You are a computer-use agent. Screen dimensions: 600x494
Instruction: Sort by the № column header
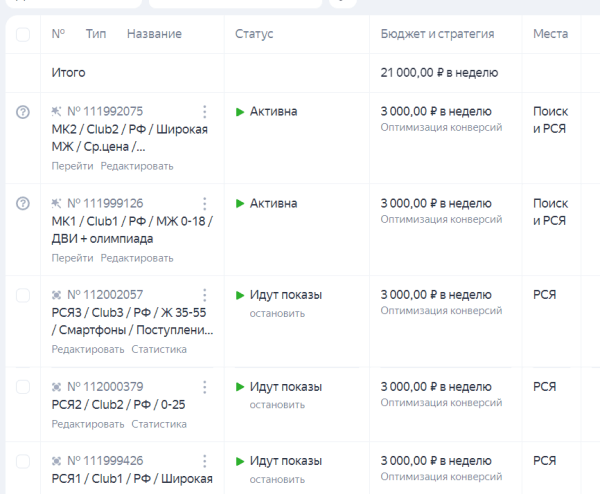[x=58, y=34]
